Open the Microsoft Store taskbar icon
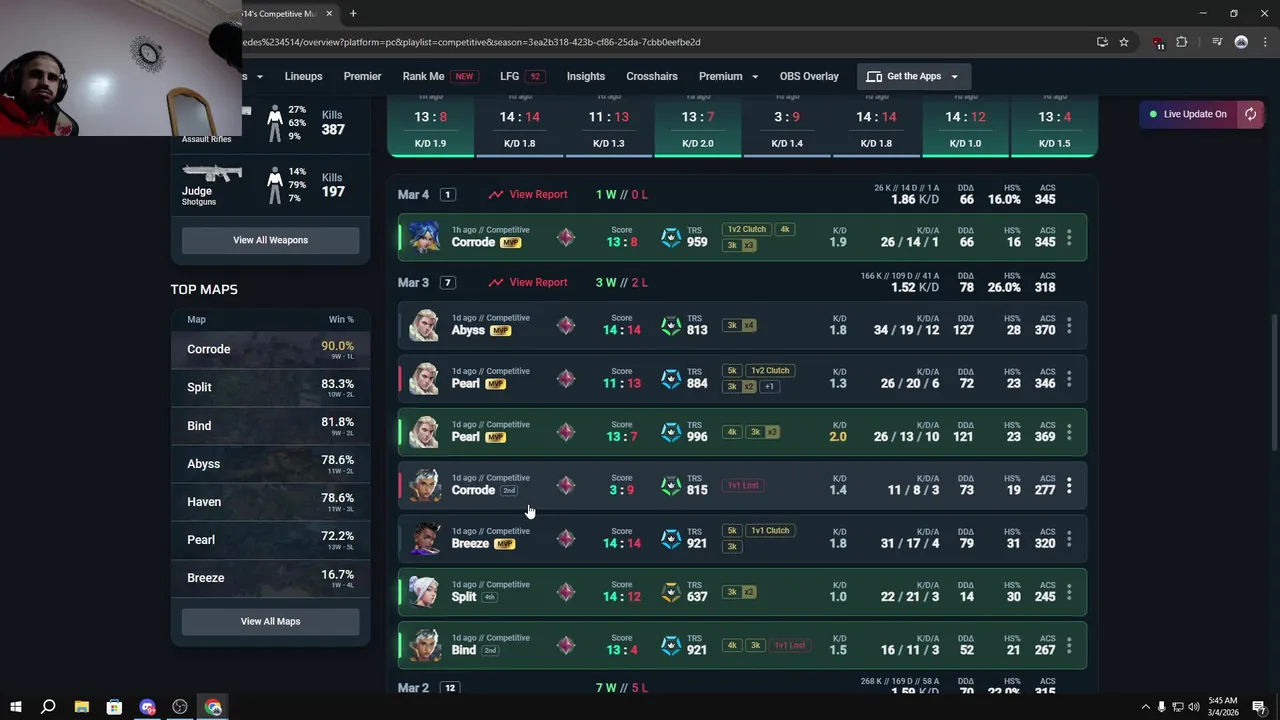 pyautogui.click(x=114, y=707)
